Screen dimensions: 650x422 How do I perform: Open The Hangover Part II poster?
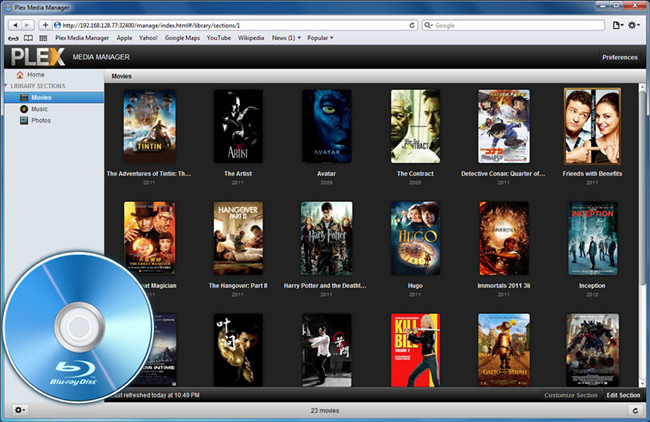click(238, 238)
